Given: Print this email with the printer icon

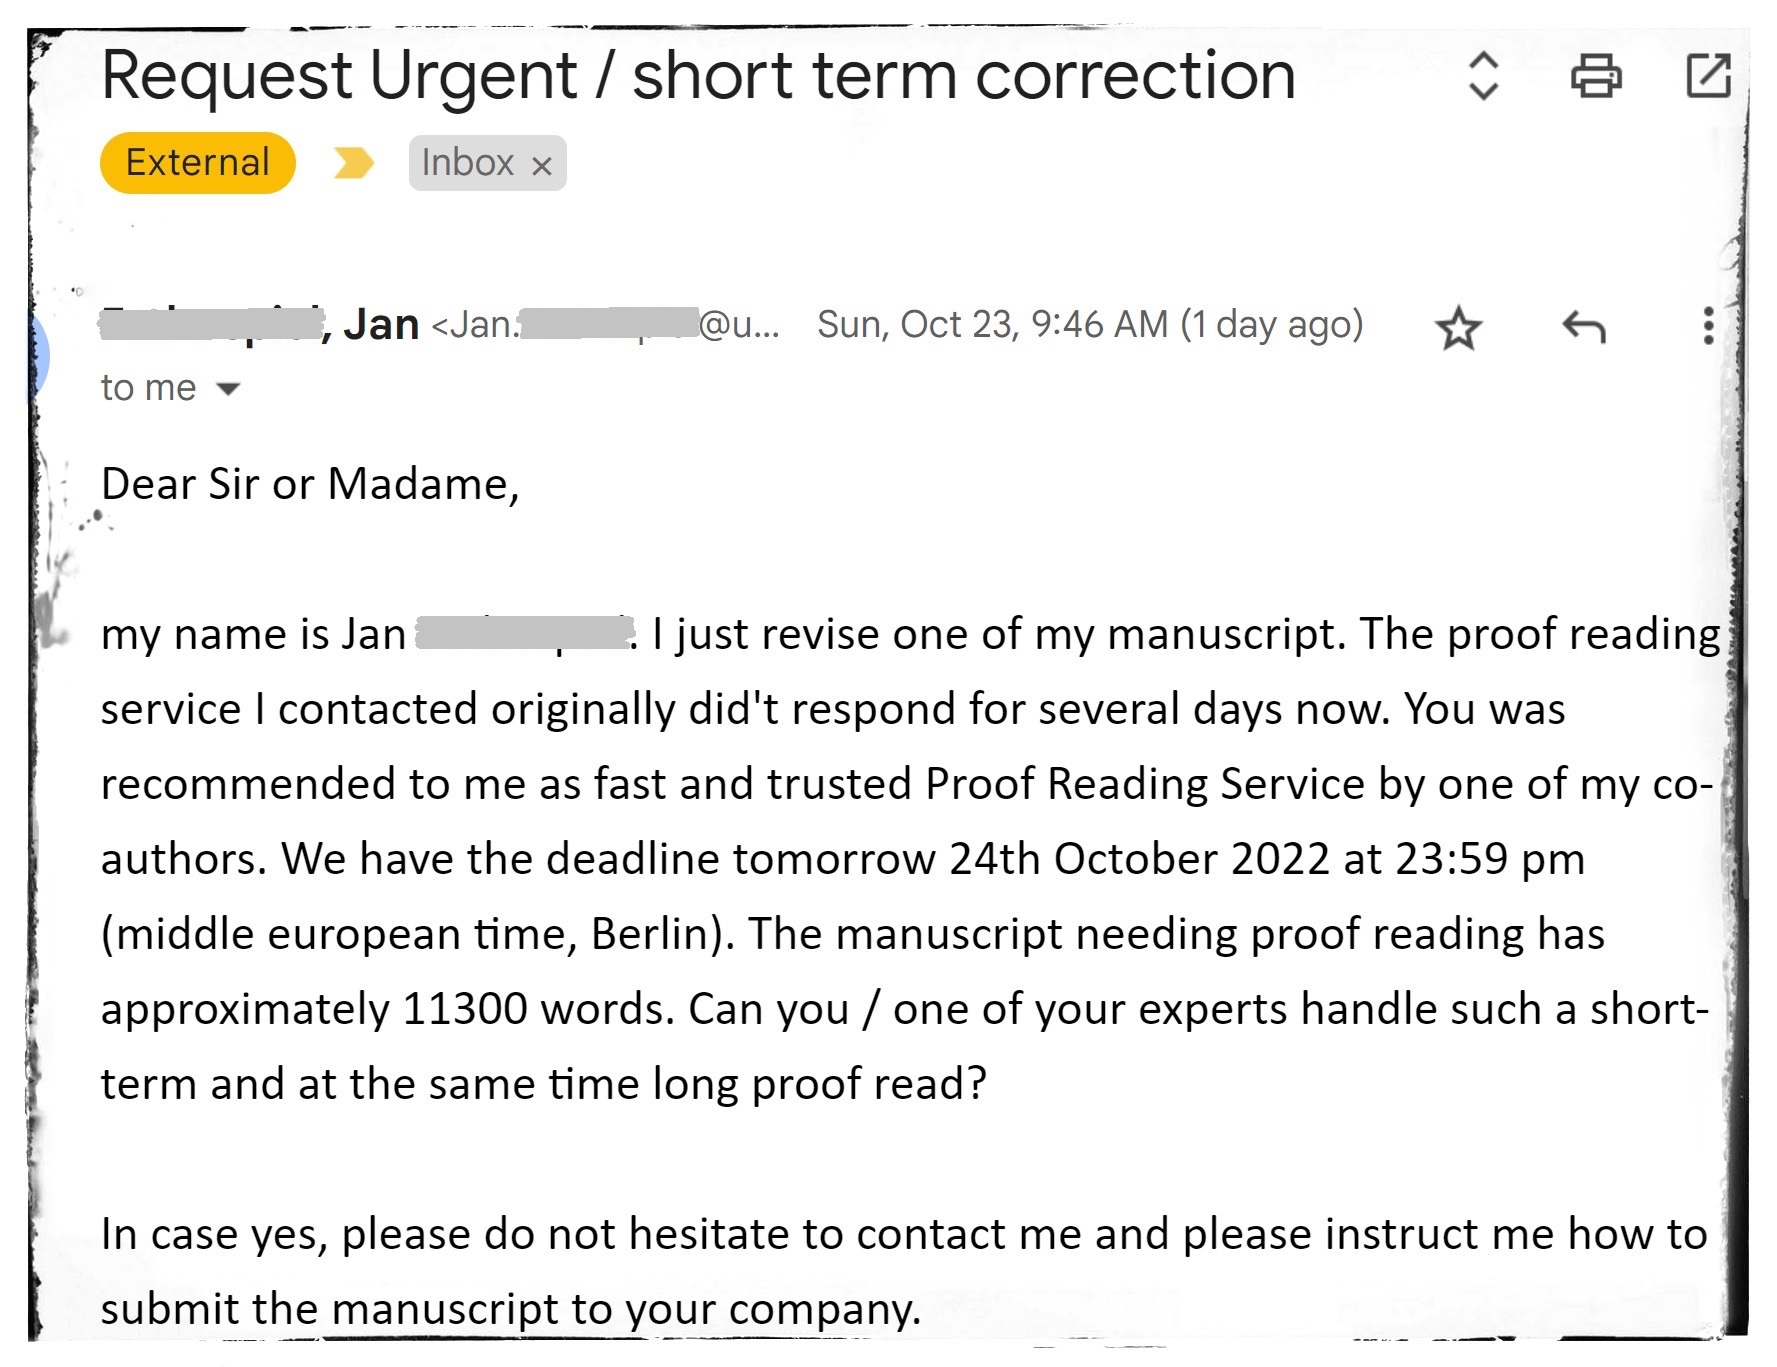Looking at the screenshot, I should click(1596, 75).
